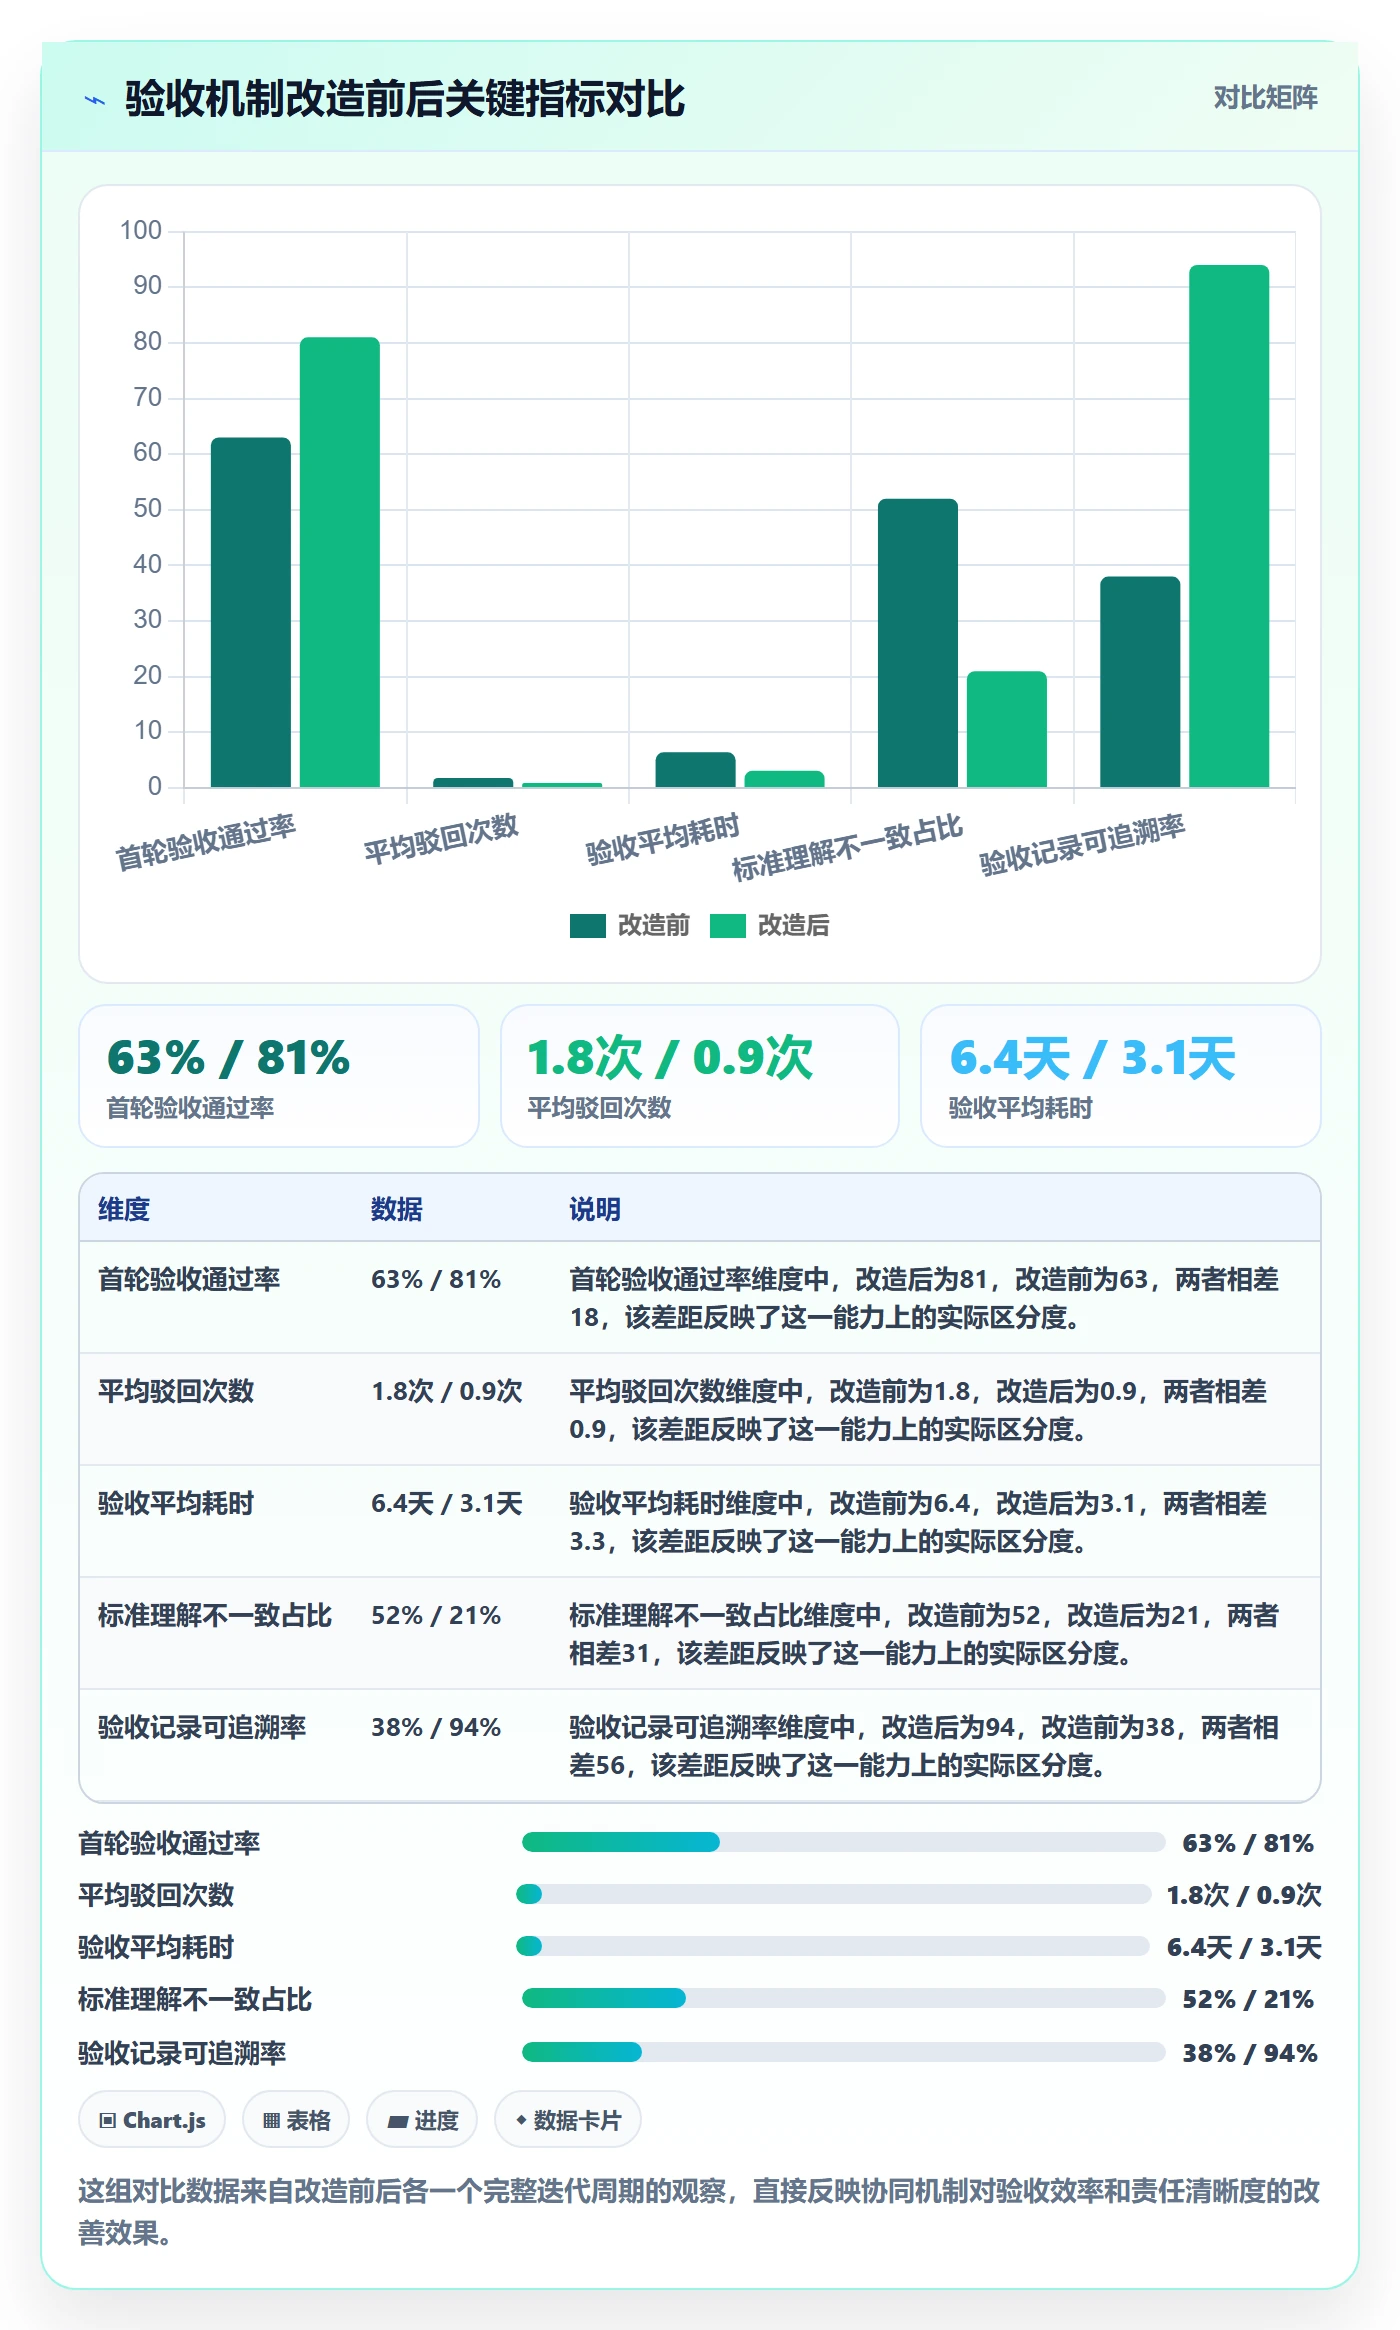This screenshot has width=1400, height=2330.
Task: Click the 维度 table column header
Action: pos(124,1209)
